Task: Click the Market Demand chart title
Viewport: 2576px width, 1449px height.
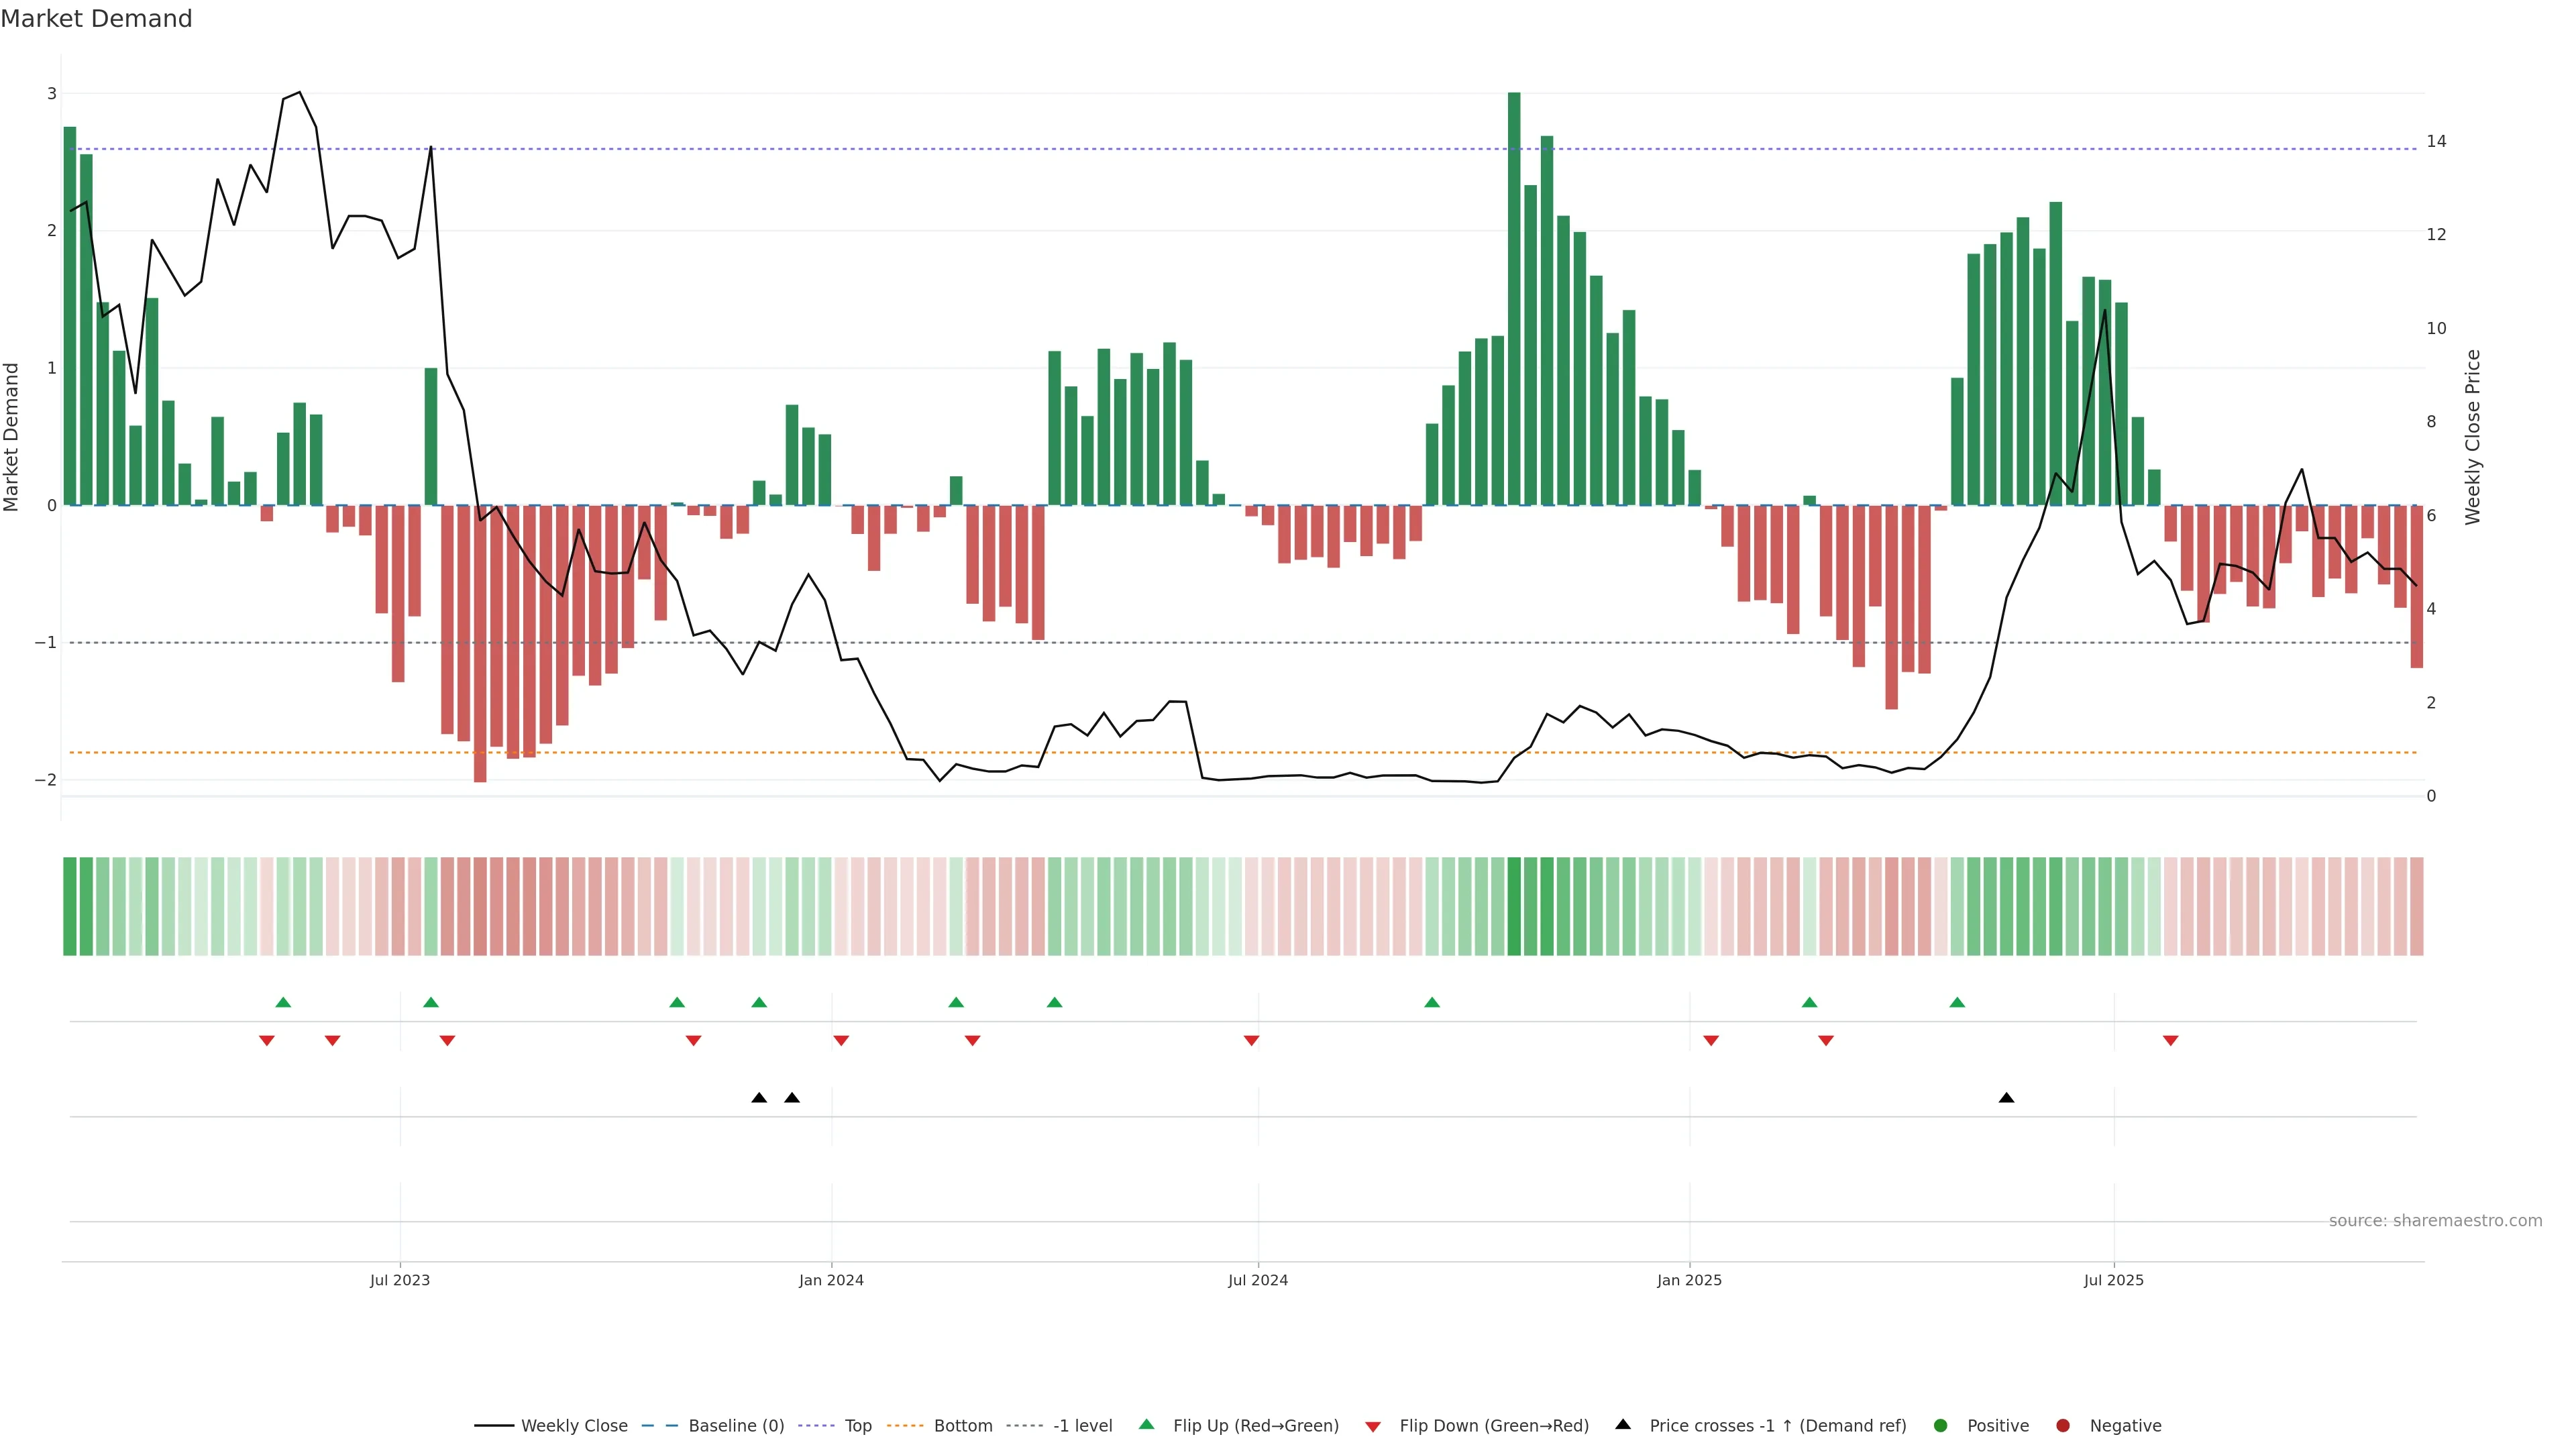Action: (x=96, y=19)
